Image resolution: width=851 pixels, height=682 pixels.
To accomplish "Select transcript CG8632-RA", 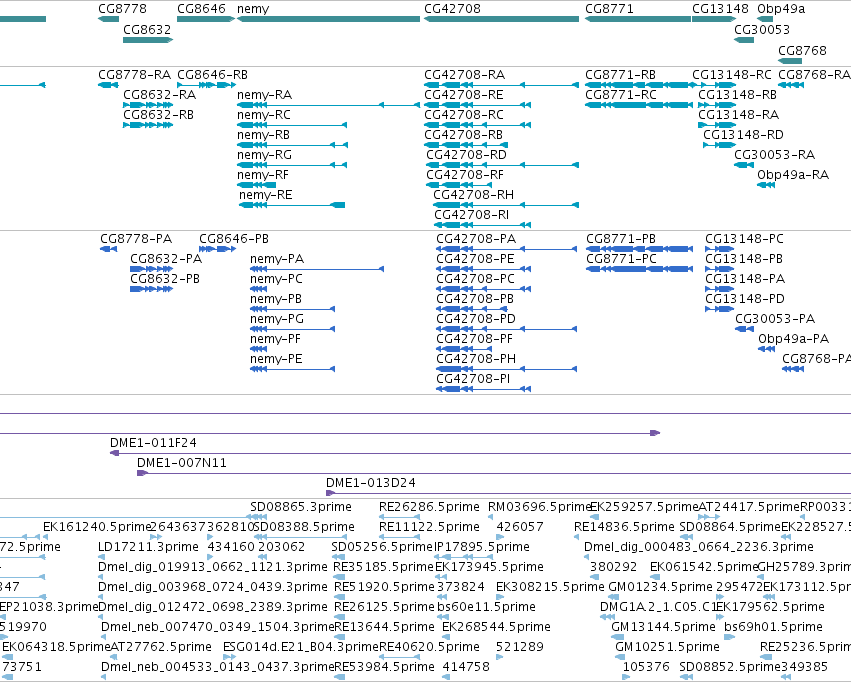I will pyautogui.click(x=148, y=105).
